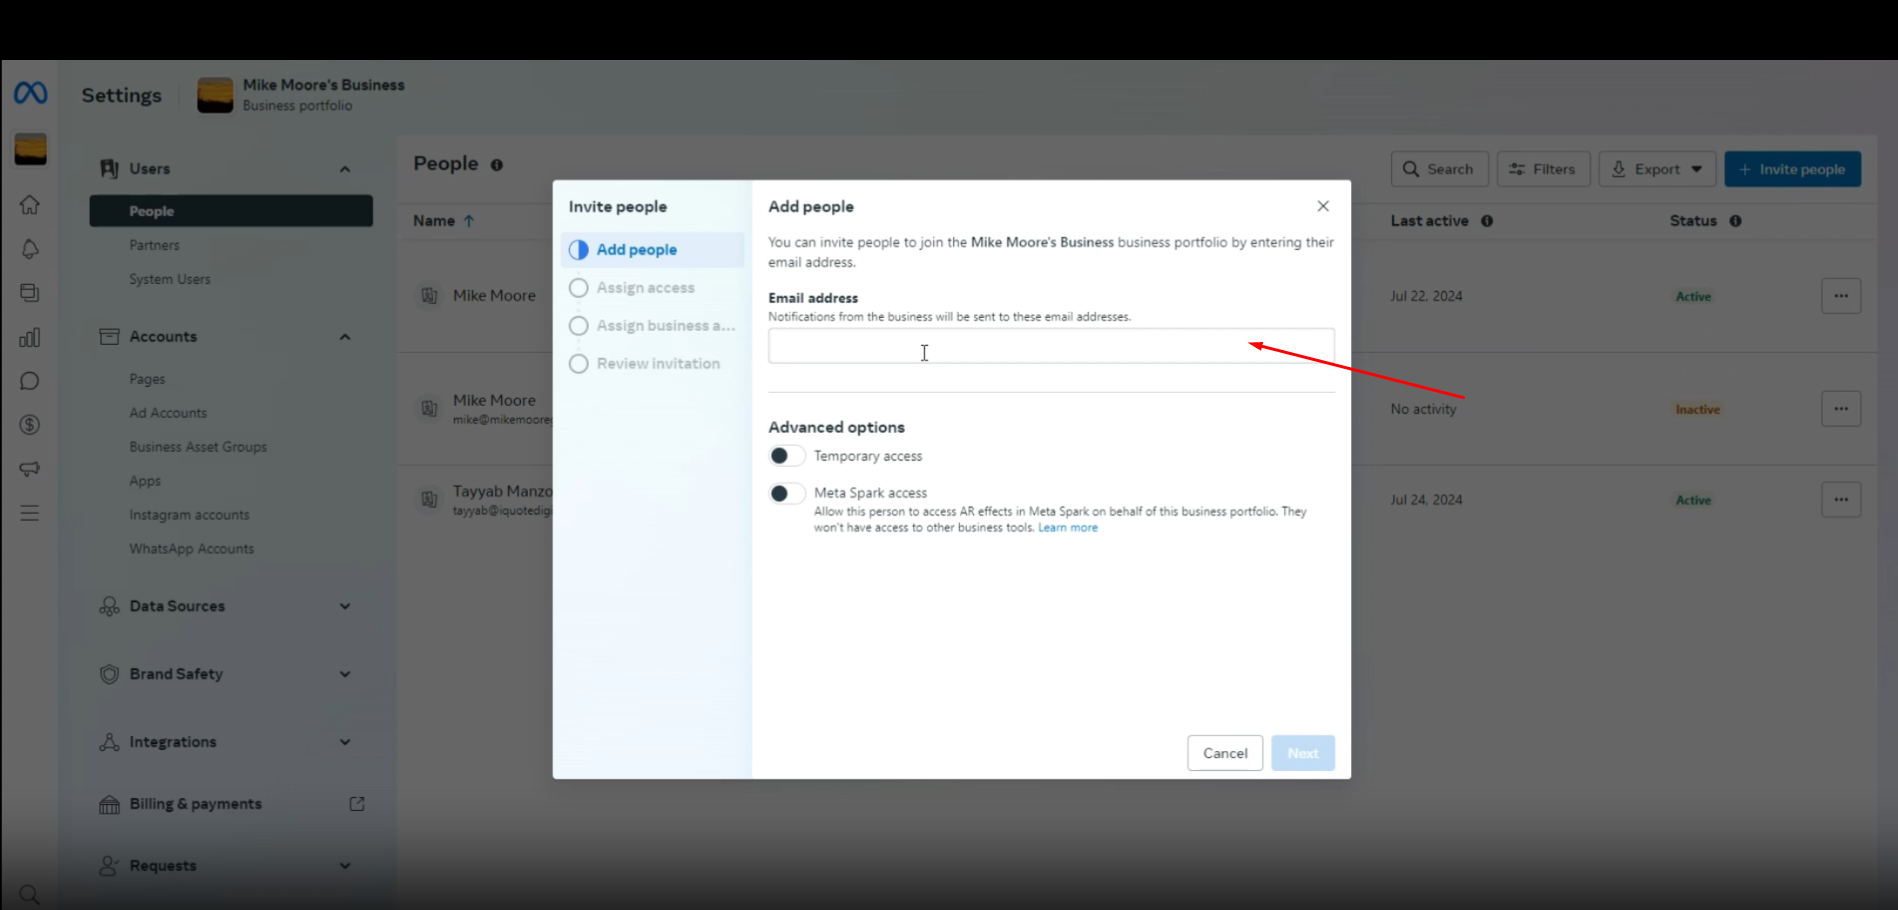
Task: Open the content pages icon in rail
Action: coord(30,293)
